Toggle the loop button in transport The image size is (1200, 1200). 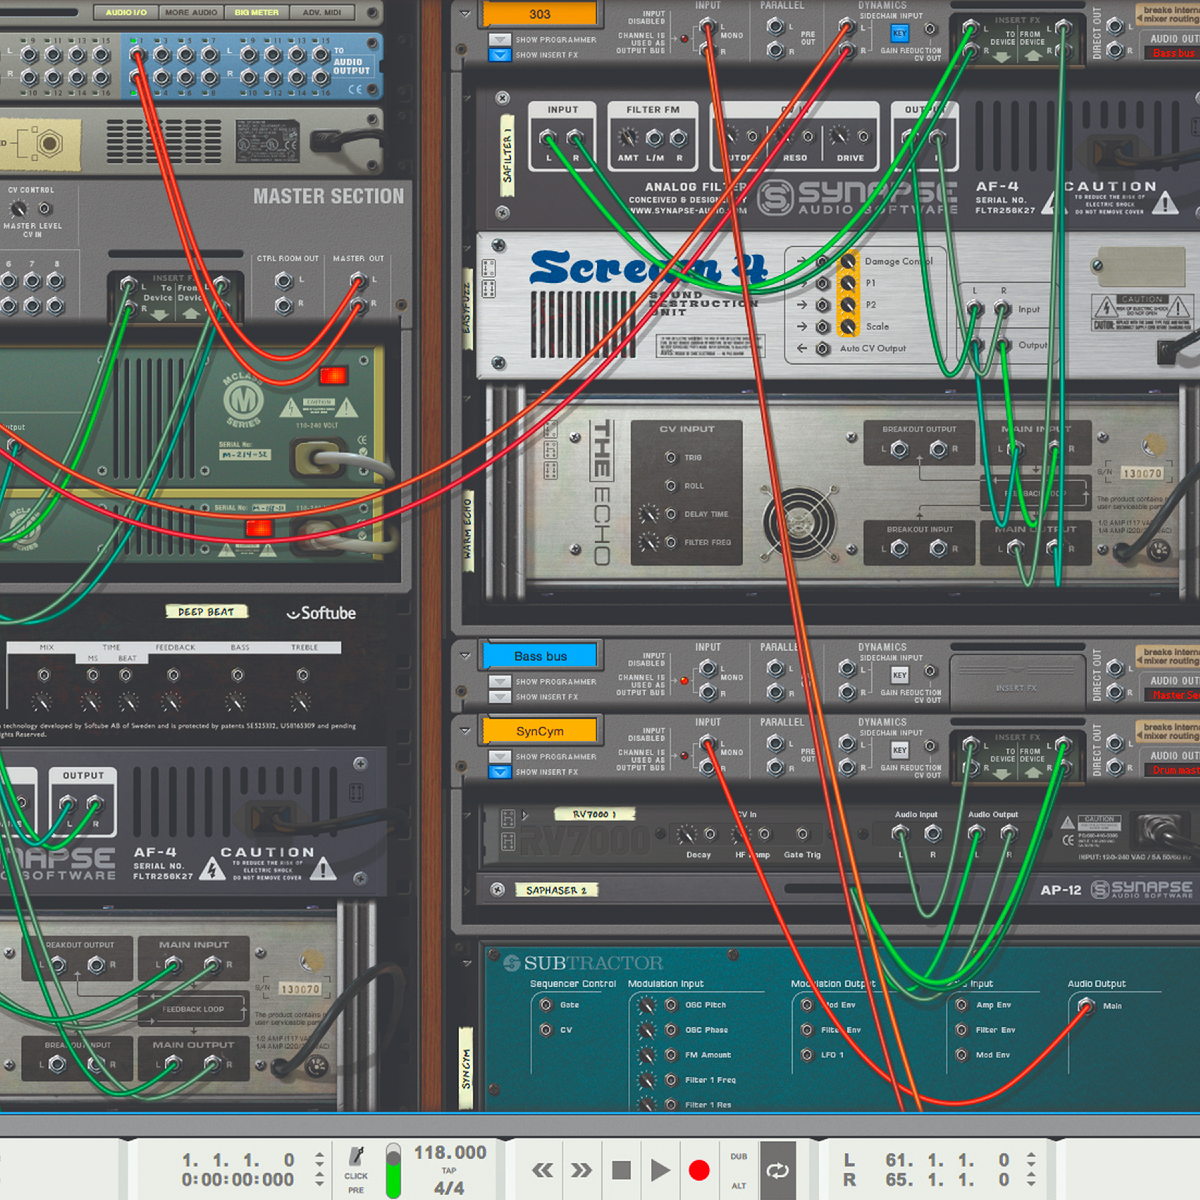777,1170
